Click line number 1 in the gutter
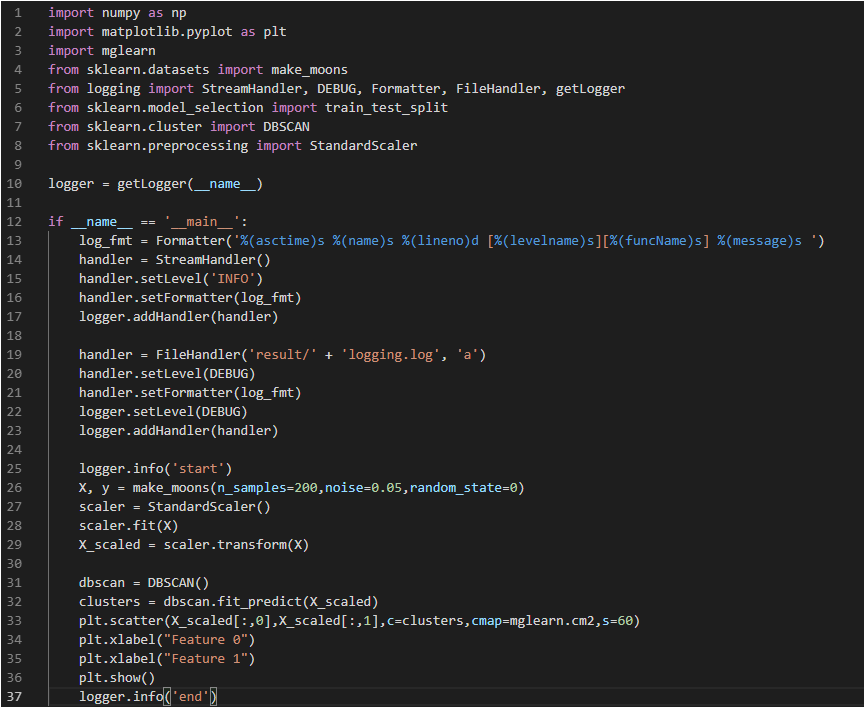This screenshot has height=708, width=865. (x=18, y=13)
